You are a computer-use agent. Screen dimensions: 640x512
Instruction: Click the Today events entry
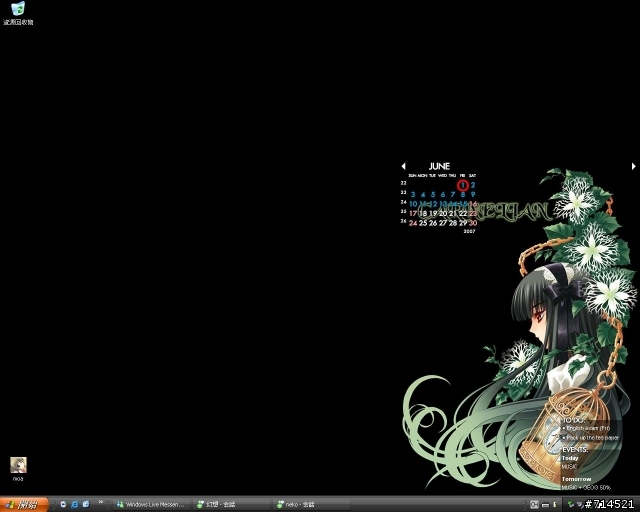click(x=570, y=458)
